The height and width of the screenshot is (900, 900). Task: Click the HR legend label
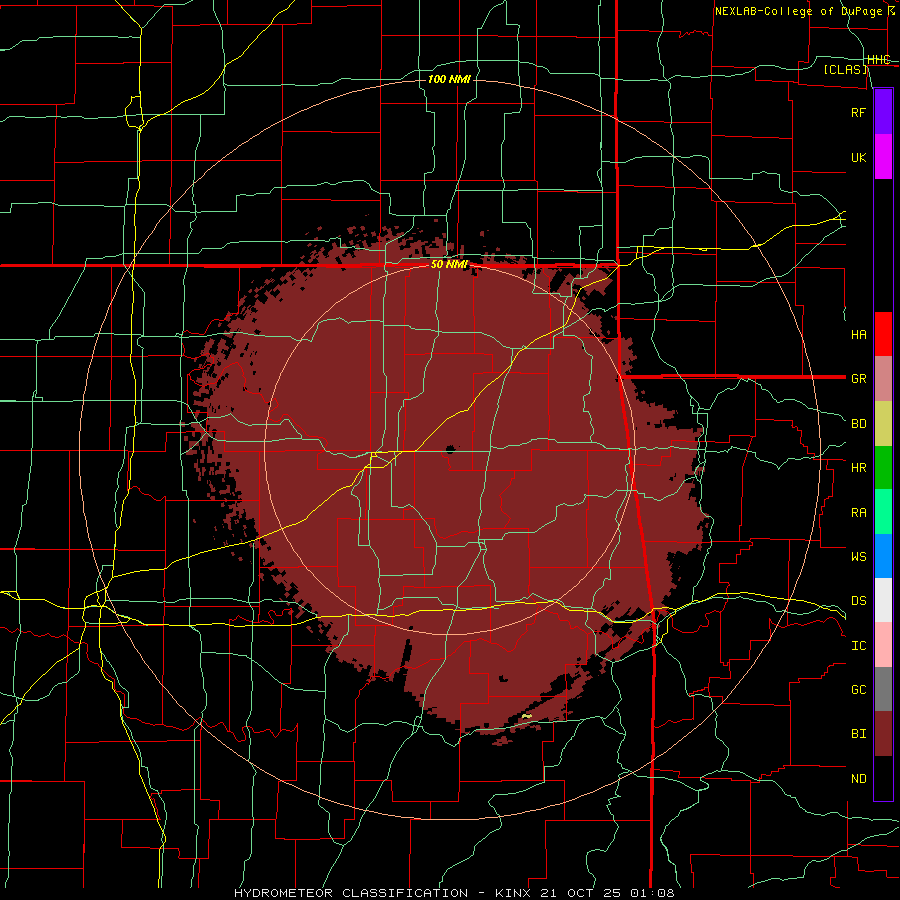[858, 468]
